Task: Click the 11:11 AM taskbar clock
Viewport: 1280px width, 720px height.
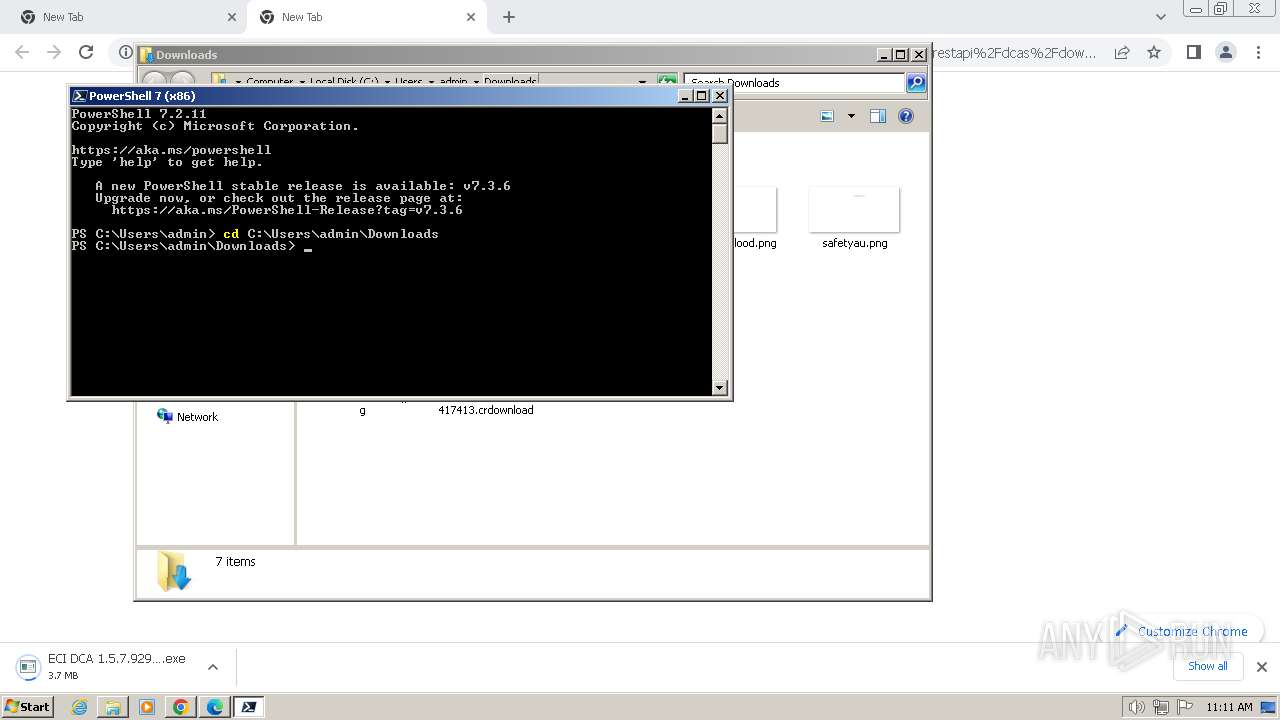Action: (1229, 707)
